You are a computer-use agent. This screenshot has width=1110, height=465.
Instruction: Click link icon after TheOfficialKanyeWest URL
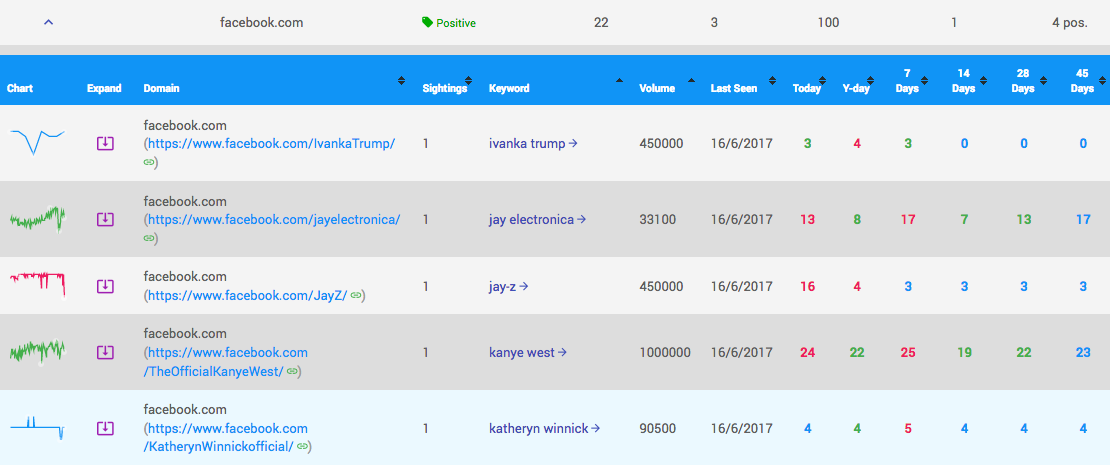click(292, 371)
